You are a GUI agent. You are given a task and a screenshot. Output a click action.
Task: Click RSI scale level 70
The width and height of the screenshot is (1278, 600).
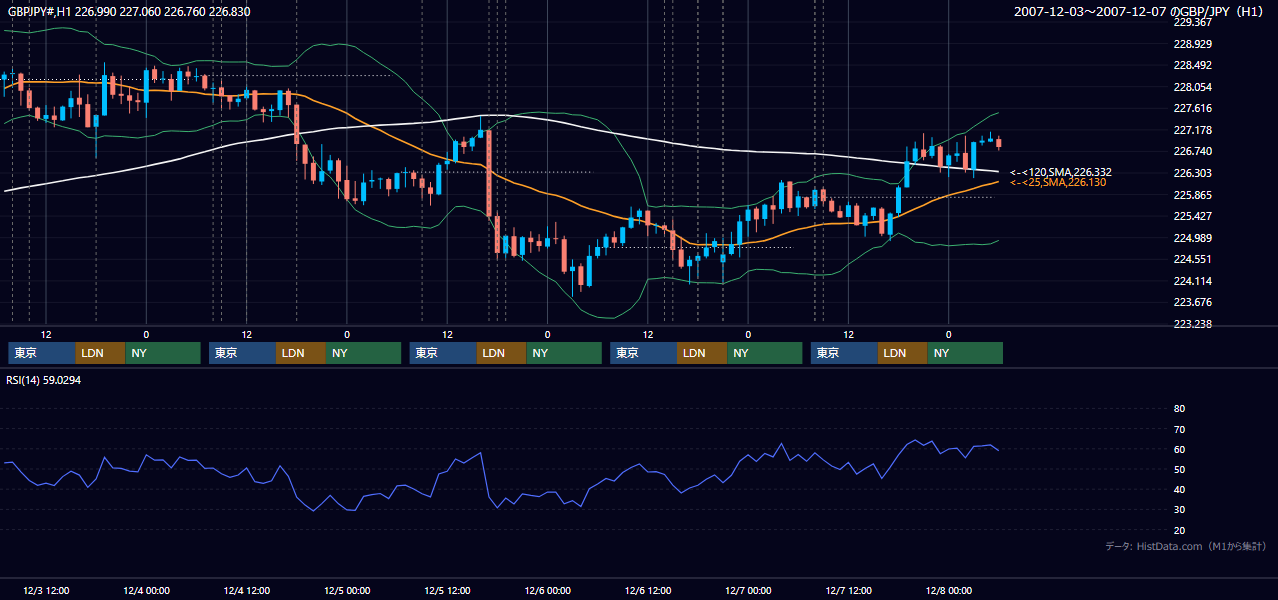point(1179,429)
